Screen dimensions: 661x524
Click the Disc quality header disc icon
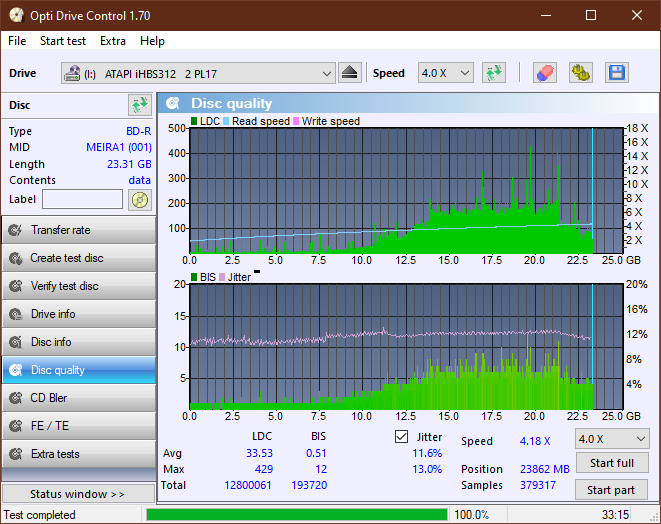[173, 103]
